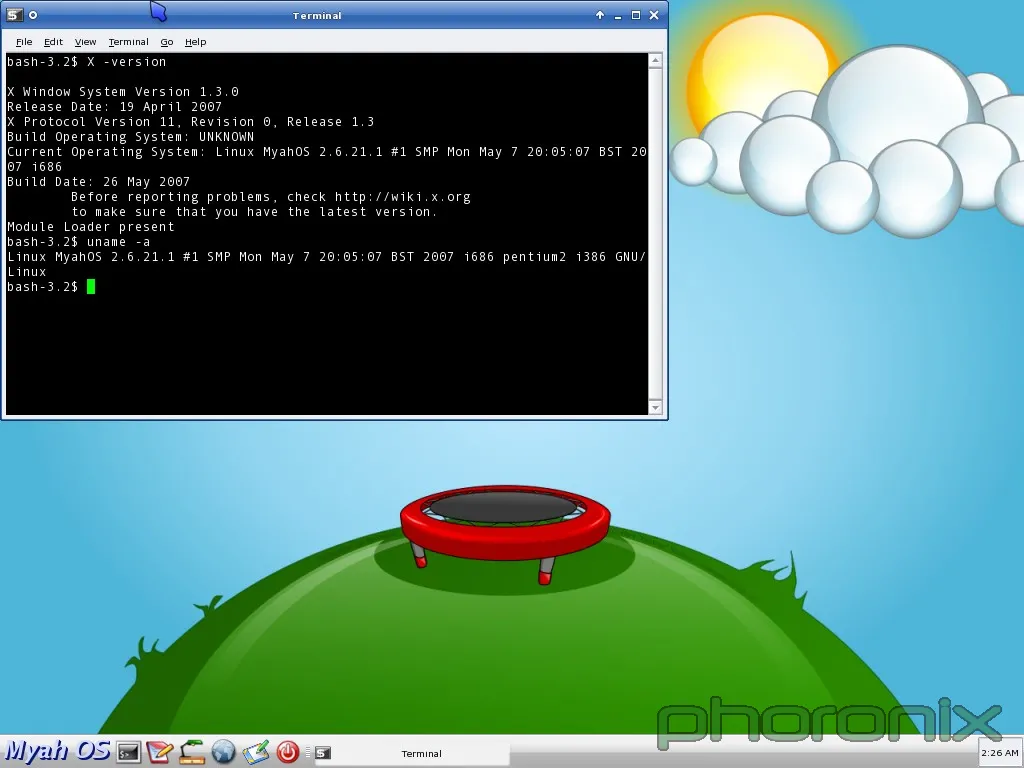Close the Terminal window
Viewport: 1024px width, 768px height.
click(654, 15)
